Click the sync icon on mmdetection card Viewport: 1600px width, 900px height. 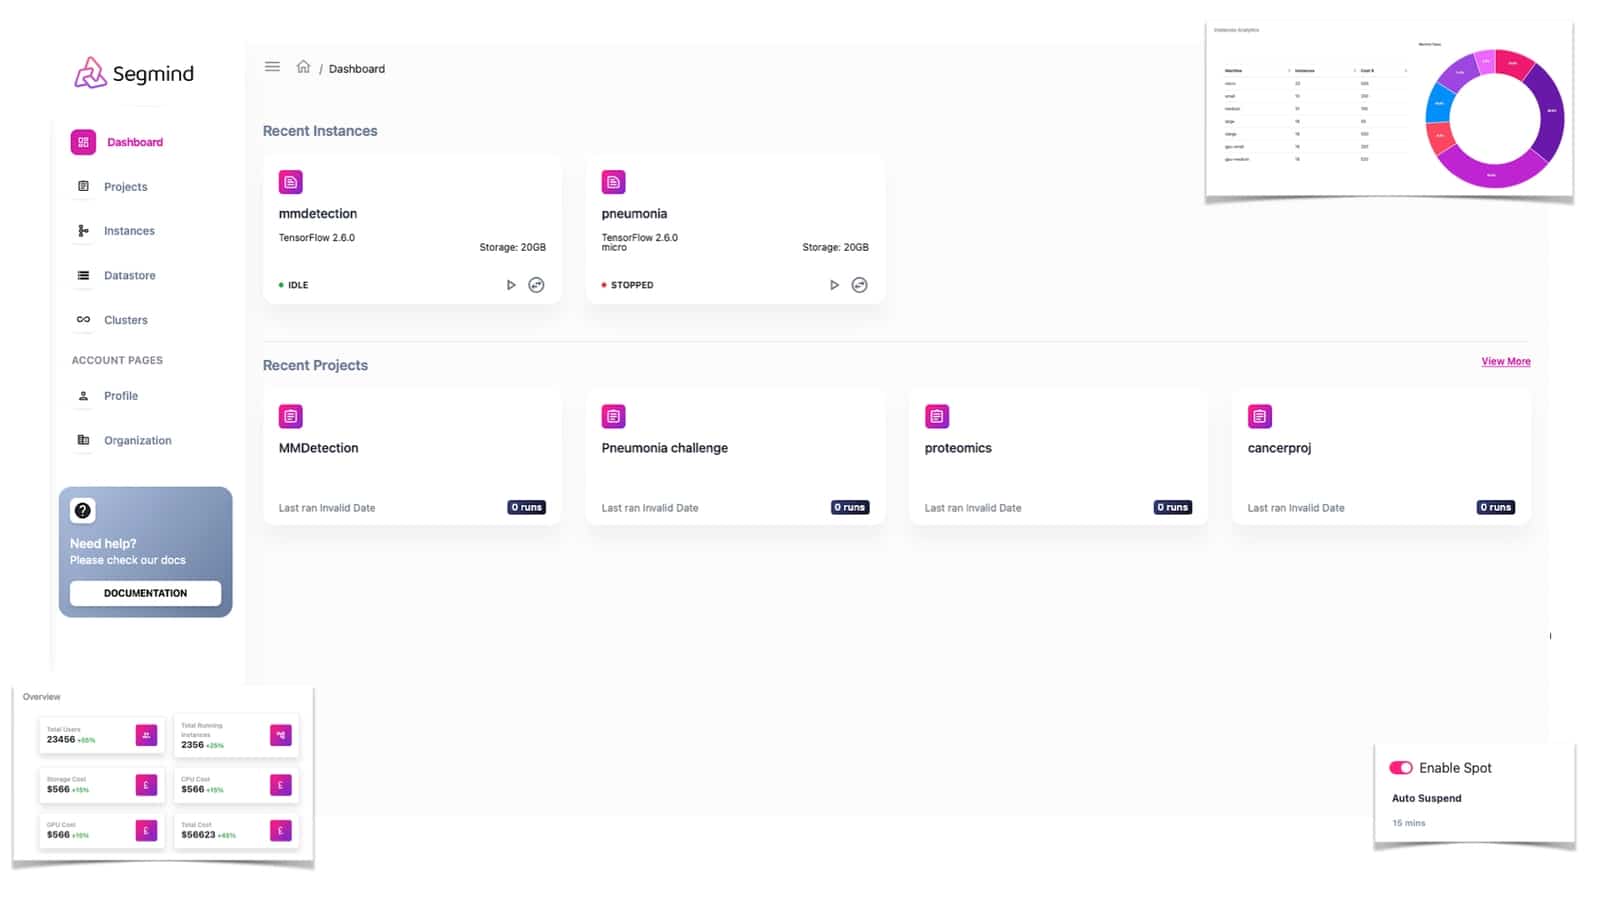click(537, 285)
